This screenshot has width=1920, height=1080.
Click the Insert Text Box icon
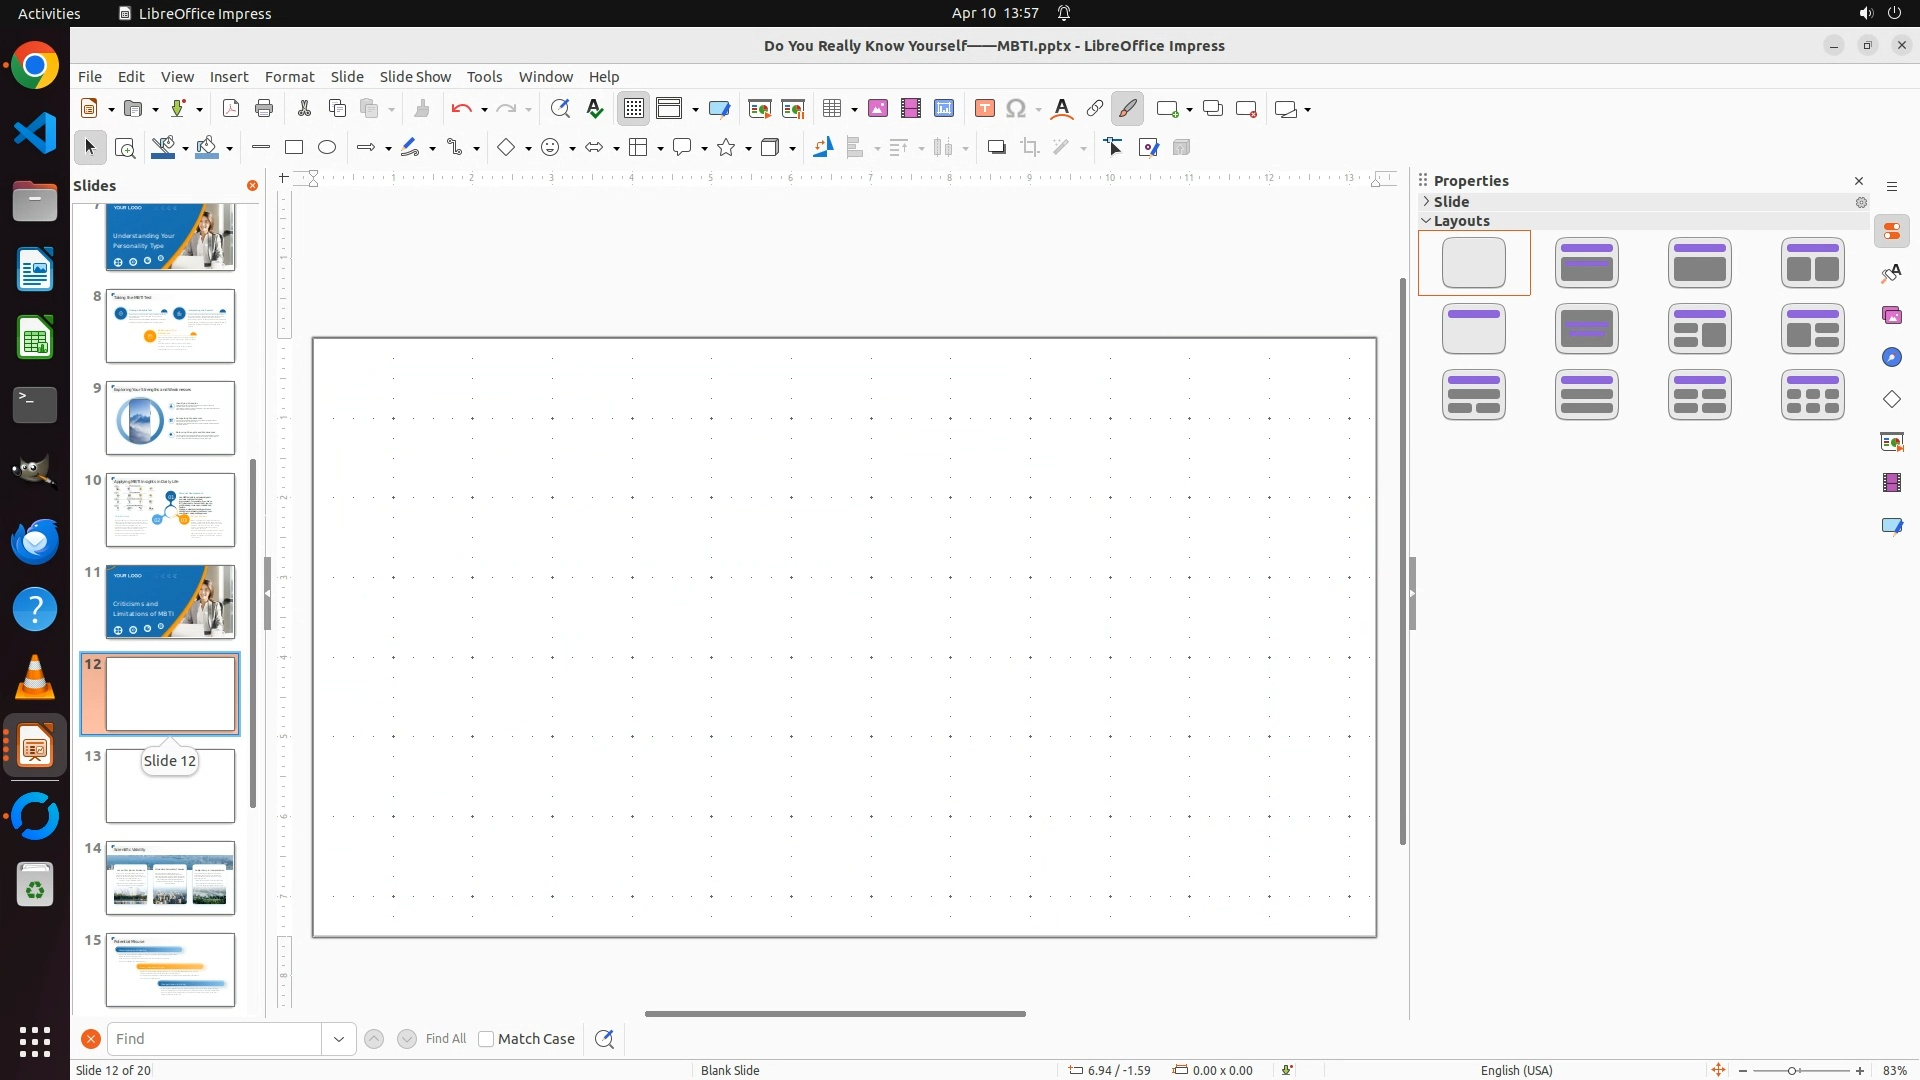(x=985, y=109)
